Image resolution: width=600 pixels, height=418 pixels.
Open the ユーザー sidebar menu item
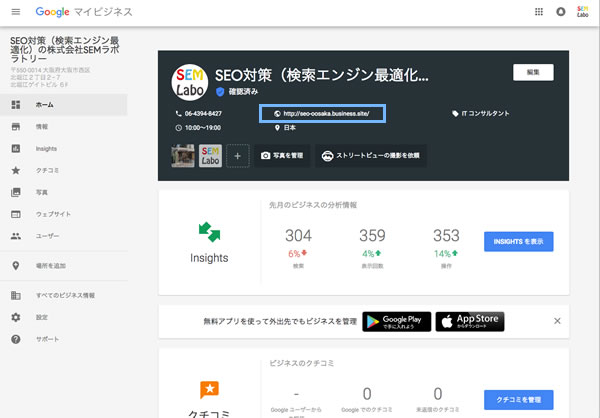[x=64, y=236]
